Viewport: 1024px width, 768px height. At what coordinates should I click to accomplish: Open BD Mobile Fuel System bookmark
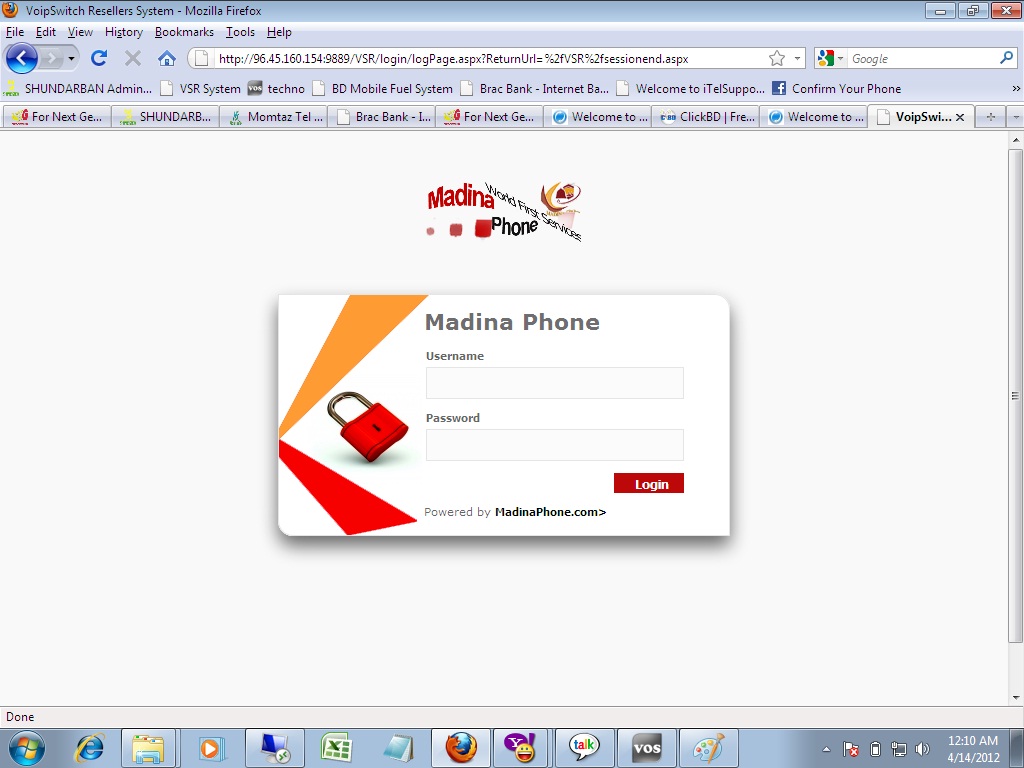point(383,88)
